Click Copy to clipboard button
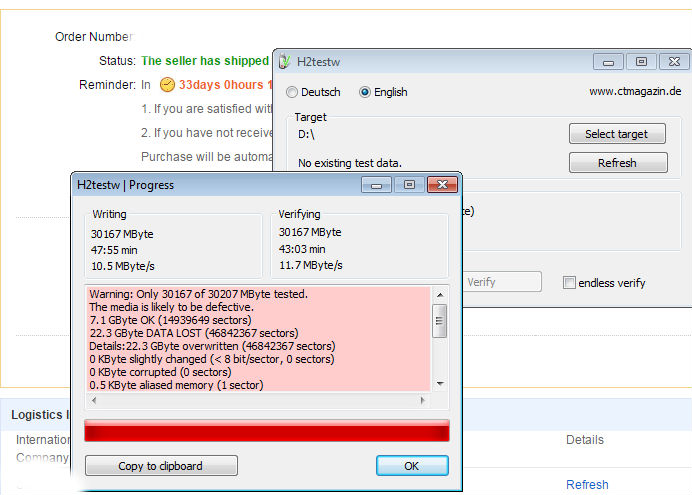This screenshot has width=692, height=495. 161,466
